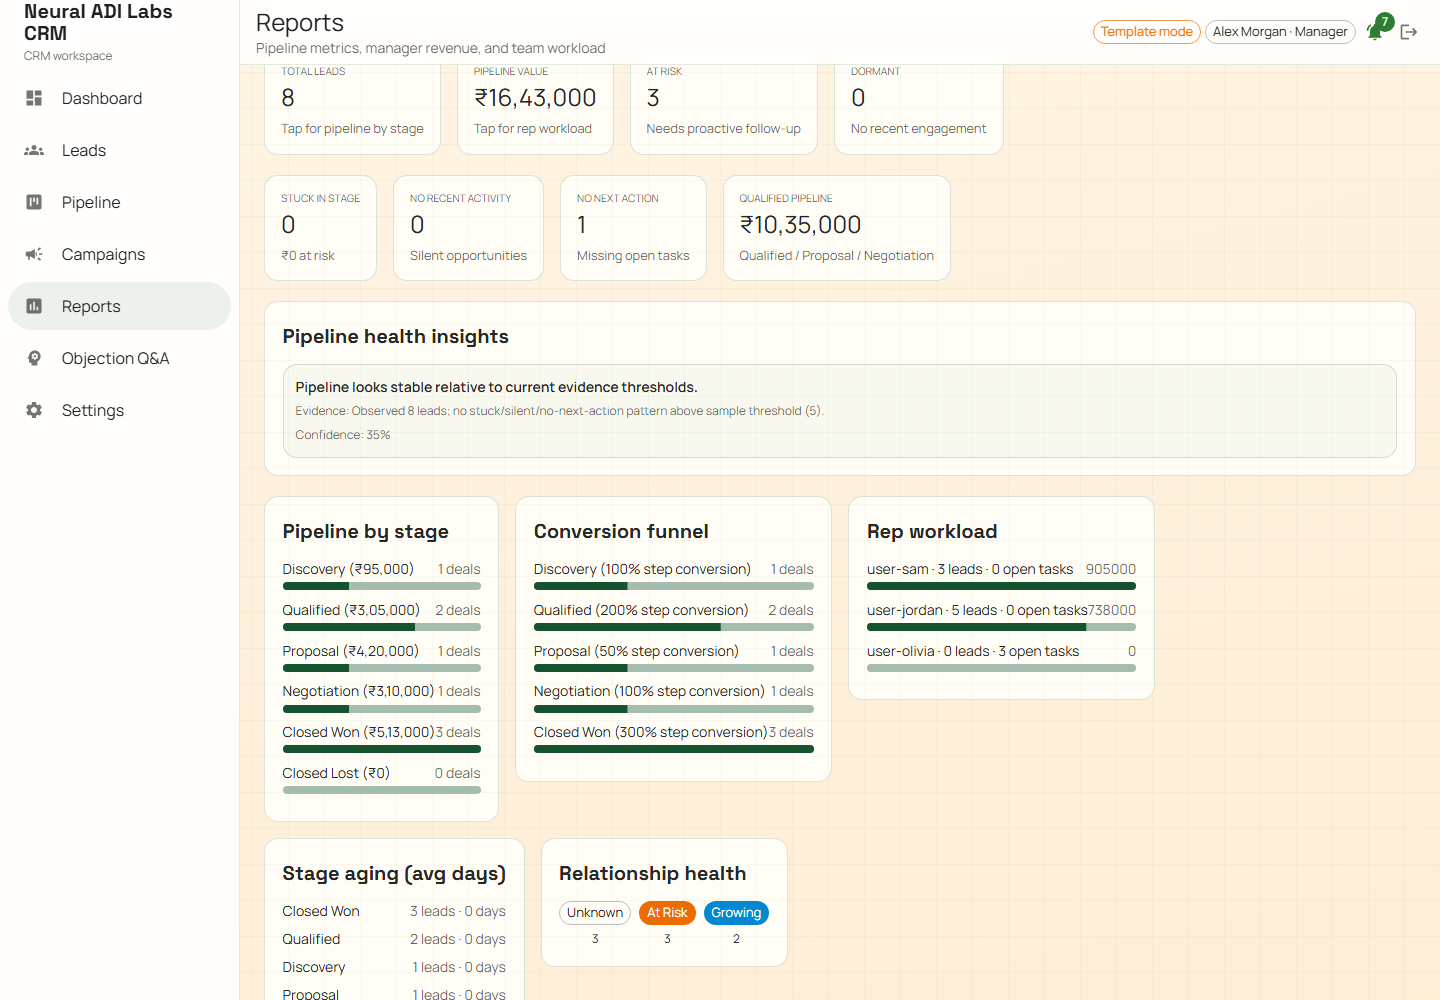1440x1000 pixels.
Task: Click the At Risk orange badge
Action: pyautogui.click(x=667, y=913)
